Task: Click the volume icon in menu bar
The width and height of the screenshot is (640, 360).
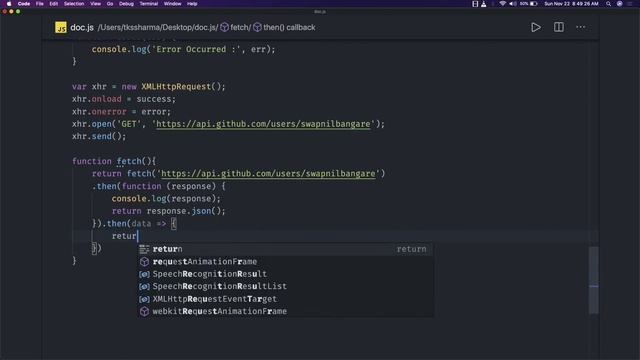Action: click(513, 4)
